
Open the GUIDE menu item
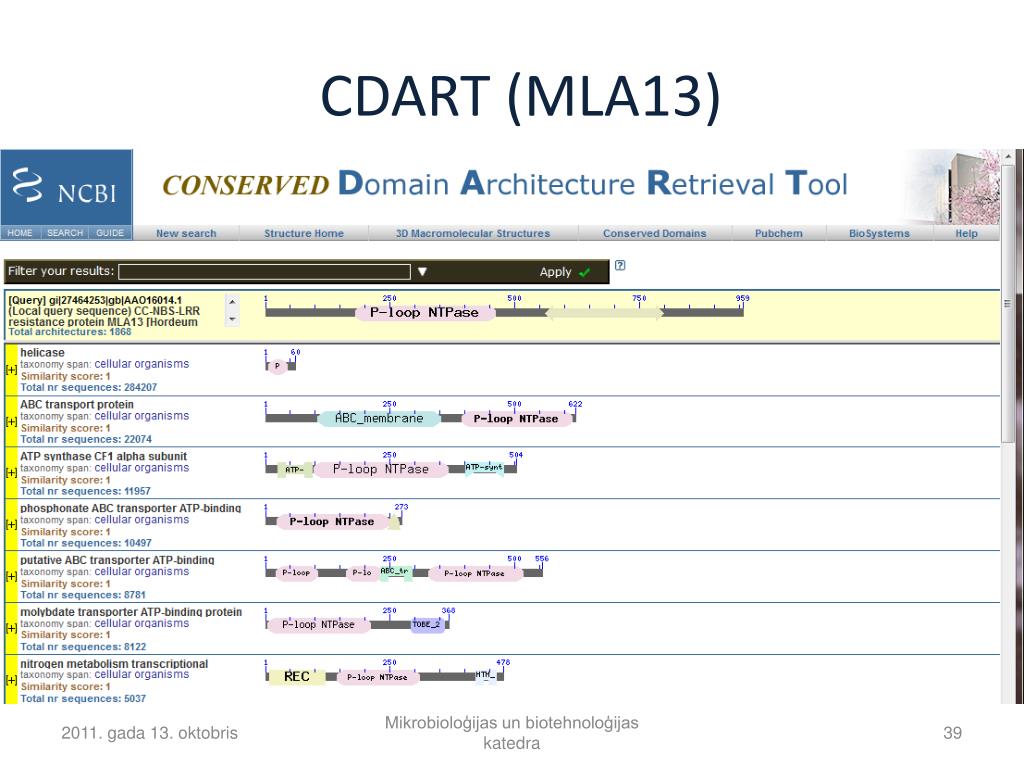pyautogui.click(x=110, y=233)
